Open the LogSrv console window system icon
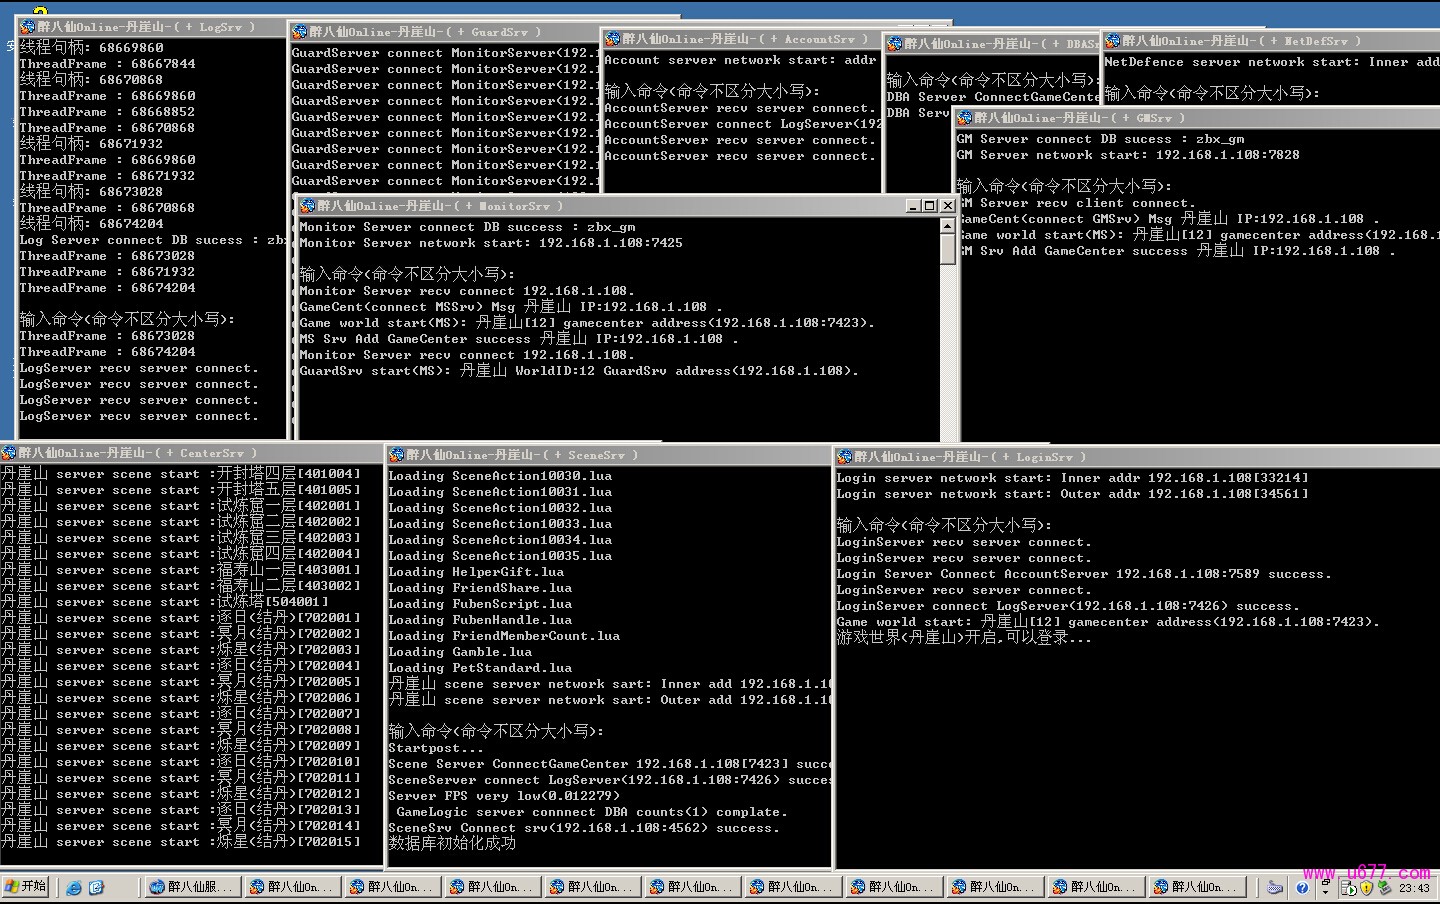This screenshot has width=1440, height=904. (x=27, y=27)
